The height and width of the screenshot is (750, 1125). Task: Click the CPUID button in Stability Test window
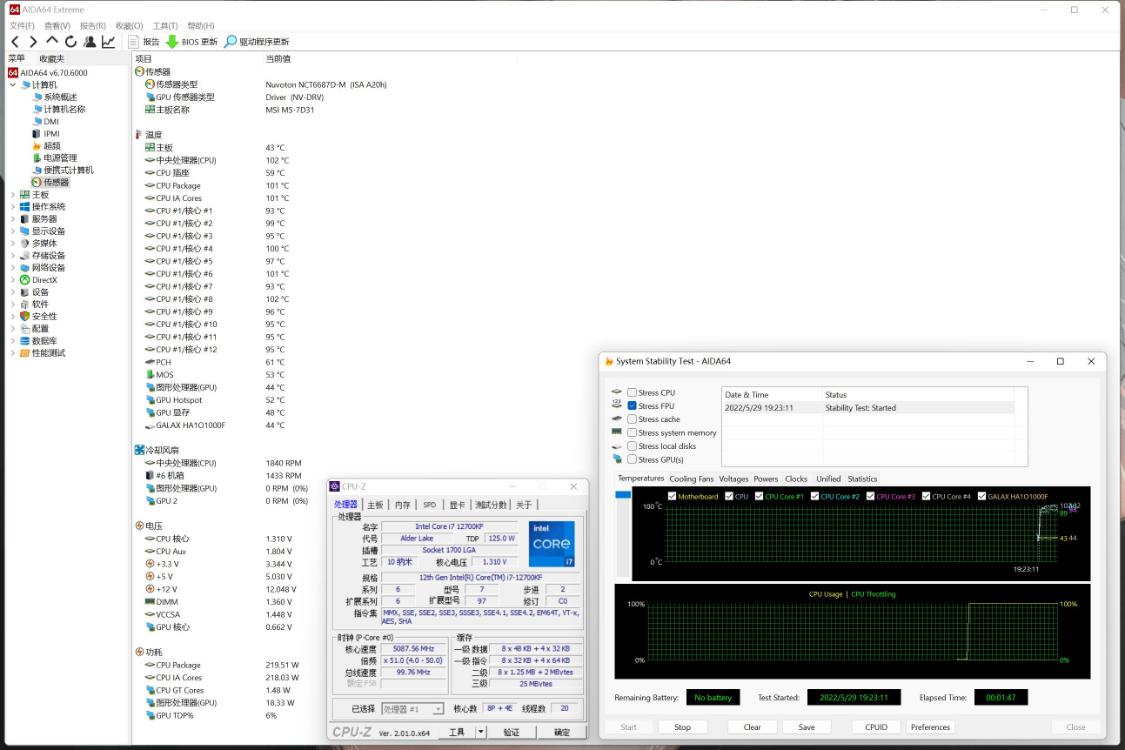(875, 727)
